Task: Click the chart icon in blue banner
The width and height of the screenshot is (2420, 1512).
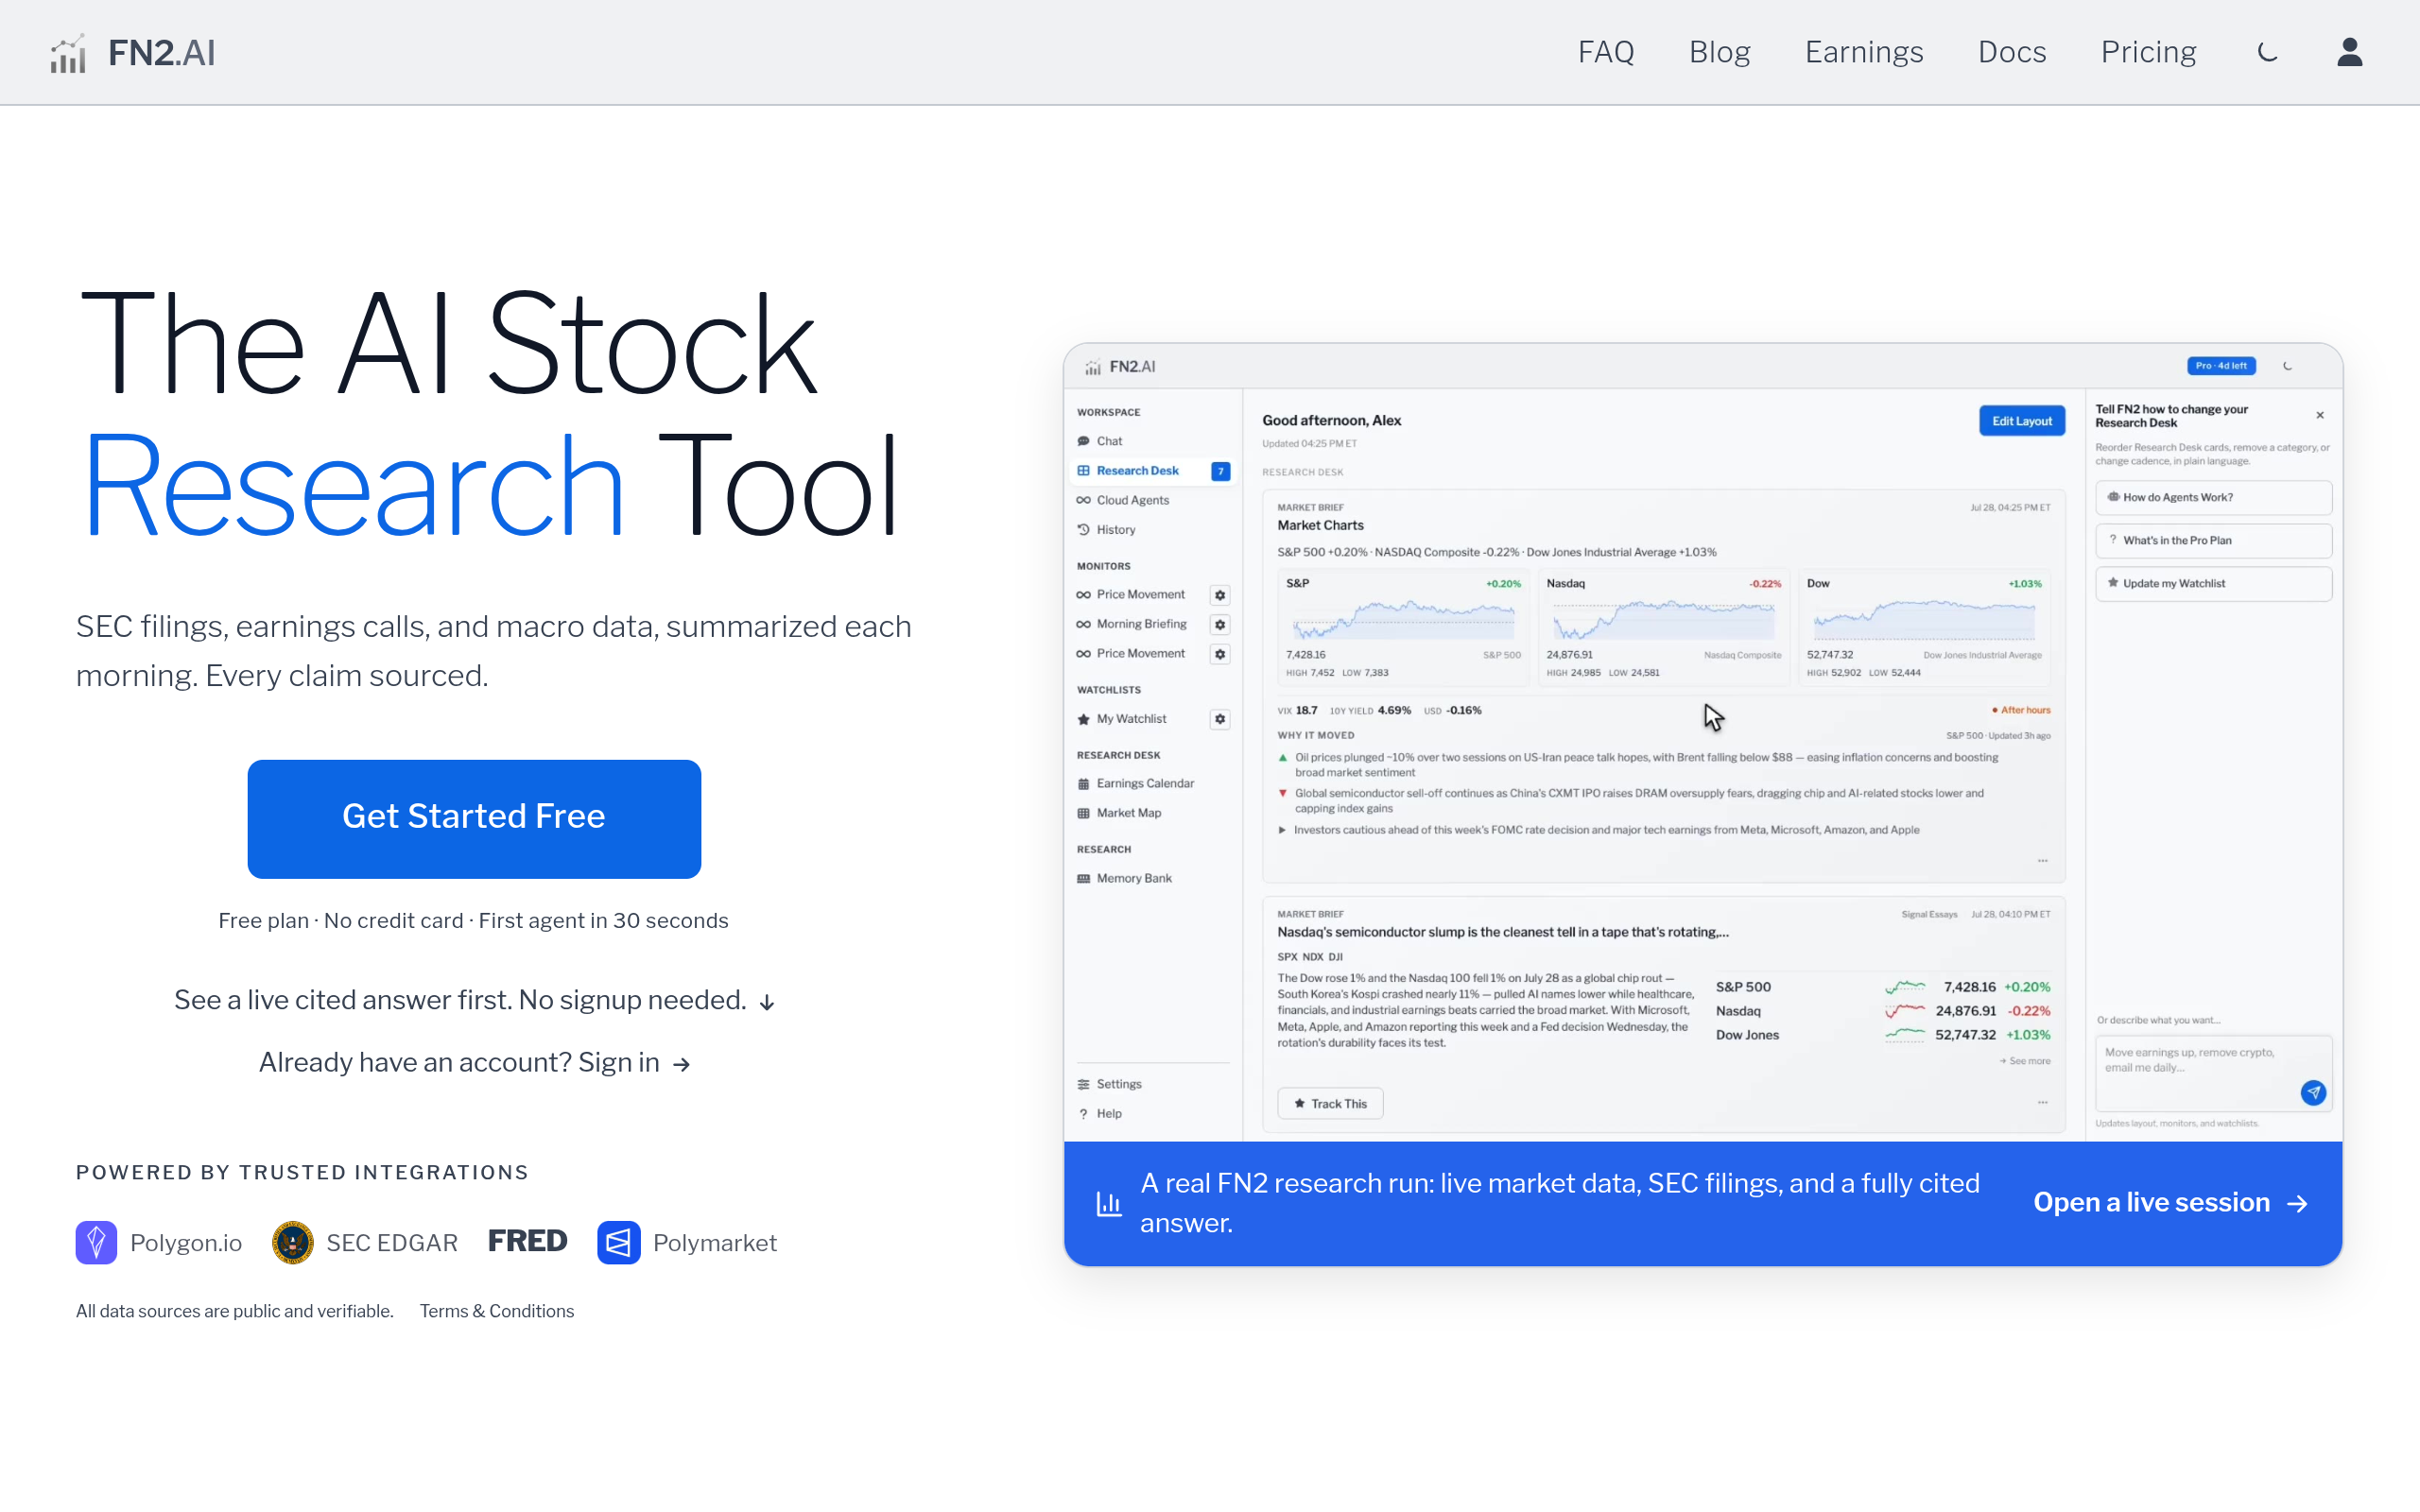Action: [x=1108, y=1203]
